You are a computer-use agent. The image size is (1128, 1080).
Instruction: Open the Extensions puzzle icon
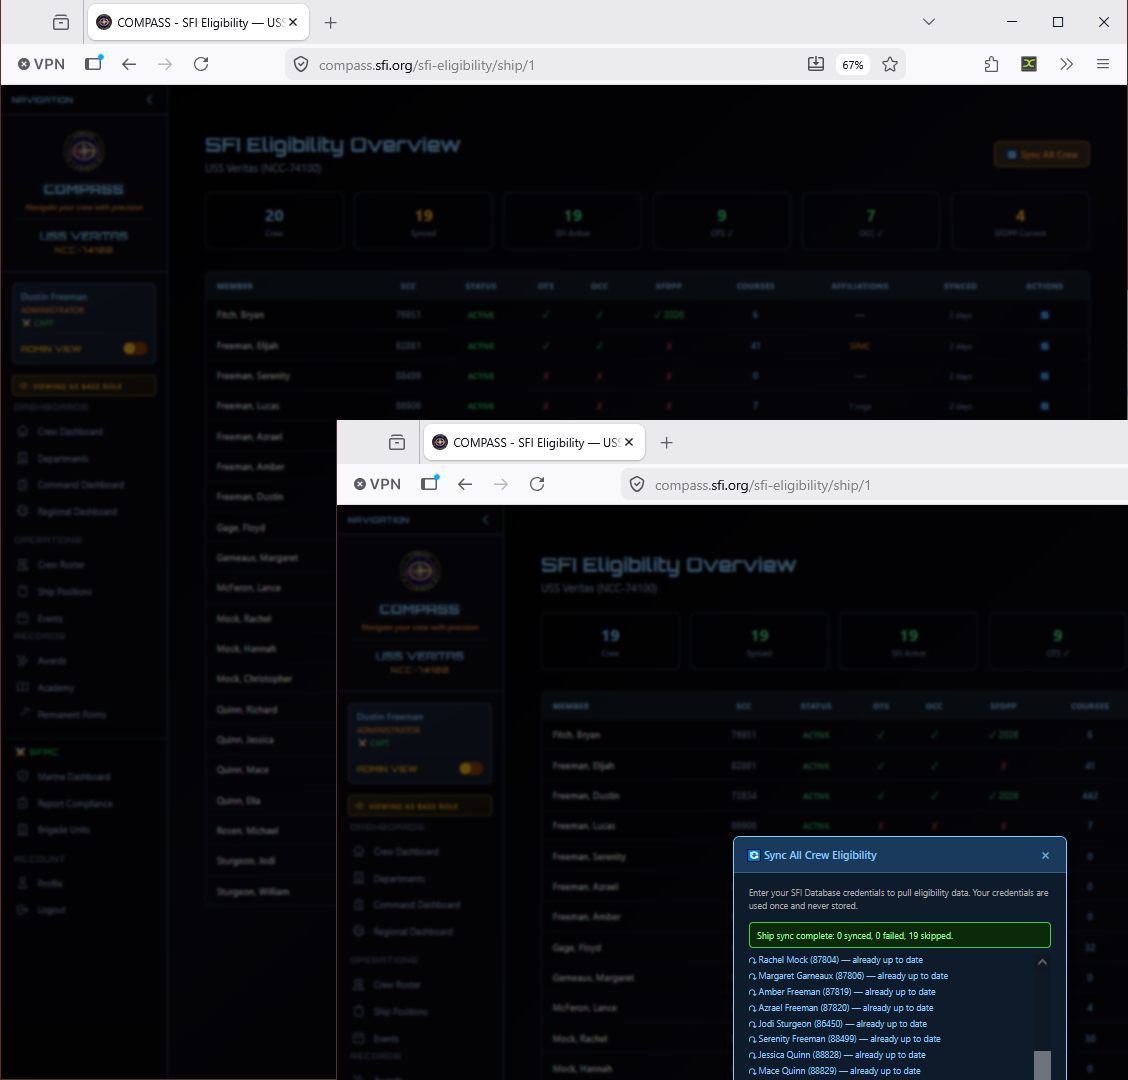pos(991,64)
